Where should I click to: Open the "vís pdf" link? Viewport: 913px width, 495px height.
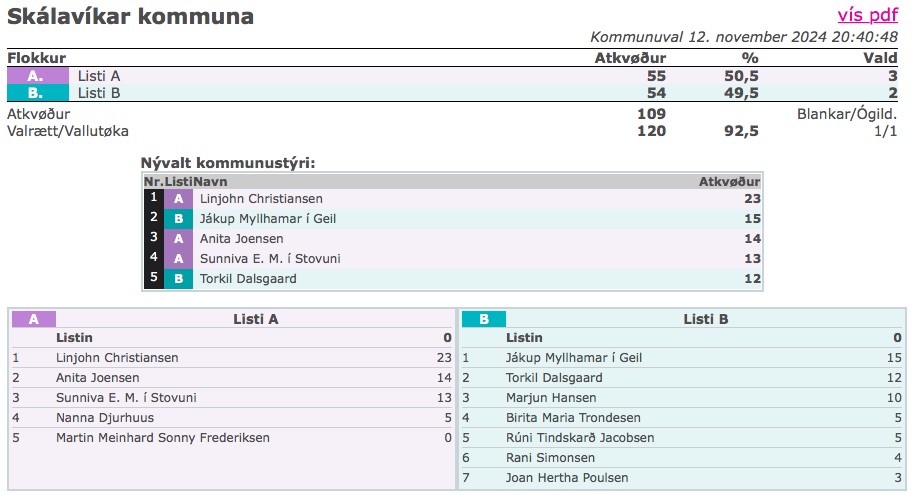coord(867,15)
